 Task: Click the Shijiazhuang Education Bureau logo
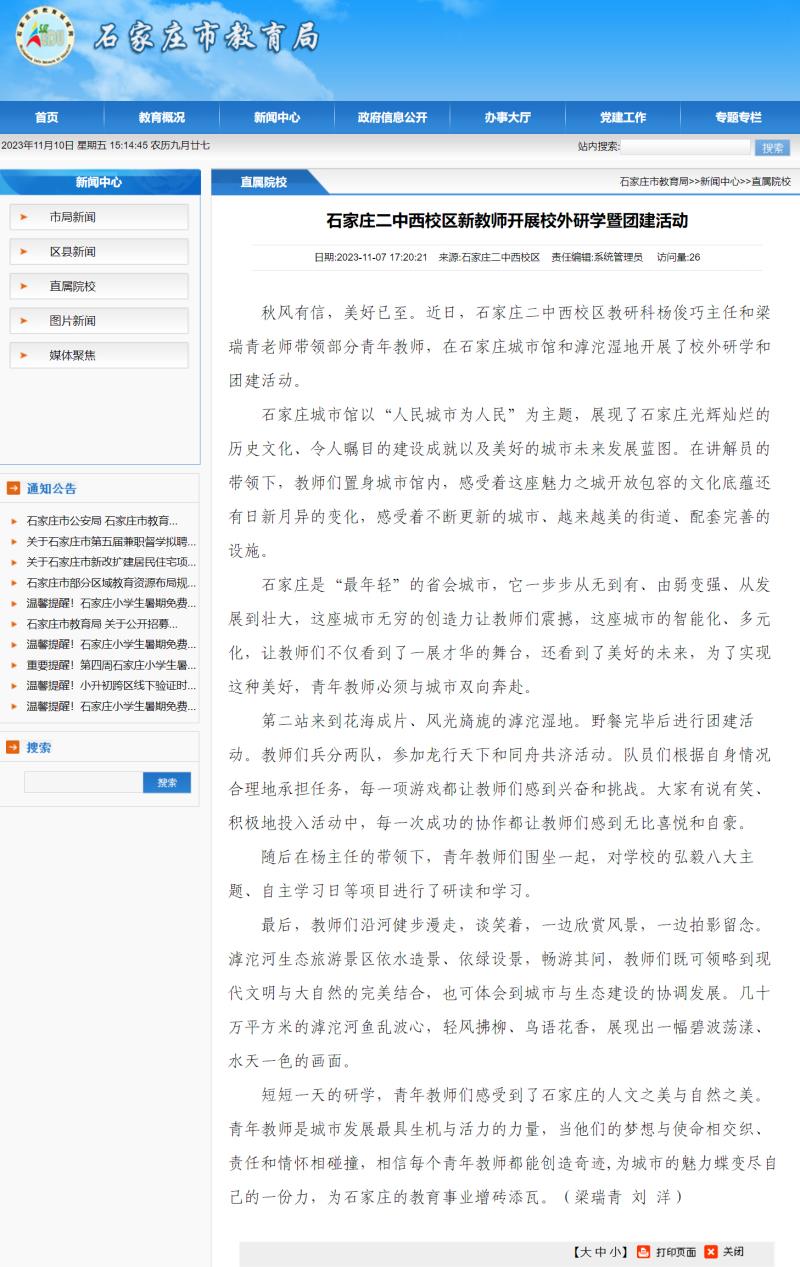point(44,37)
